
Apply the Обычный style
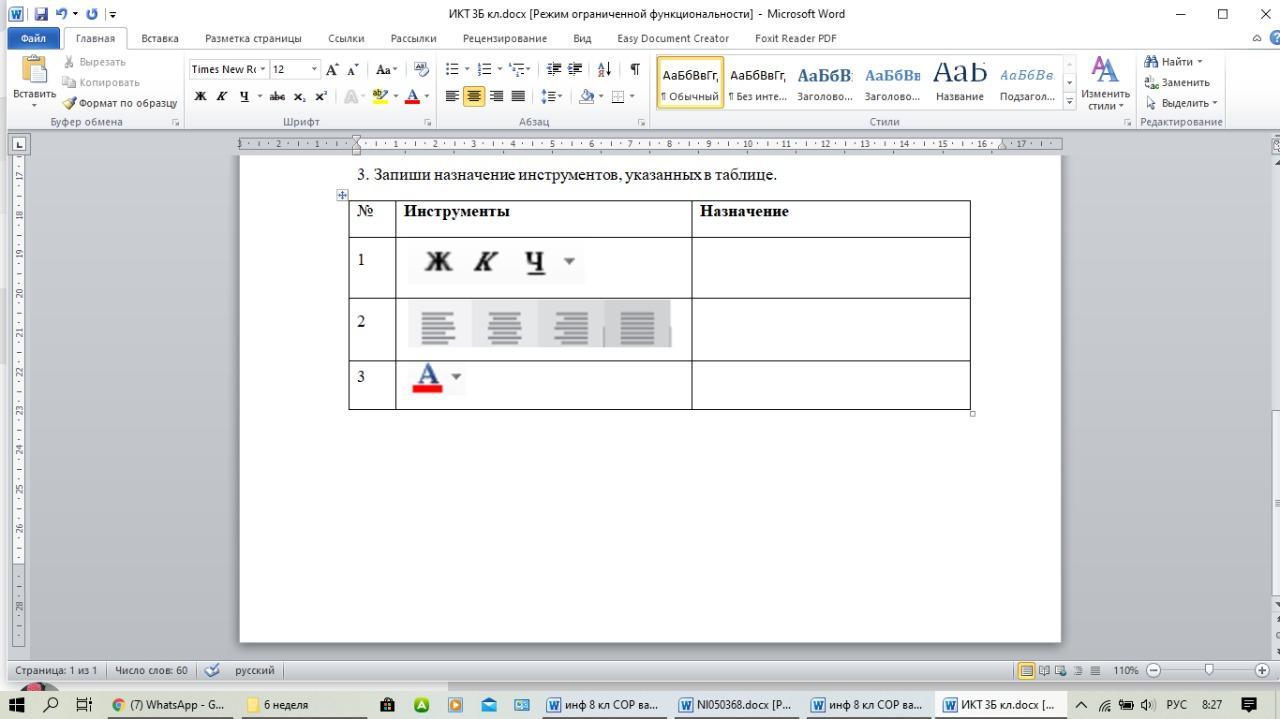(689, 82)
